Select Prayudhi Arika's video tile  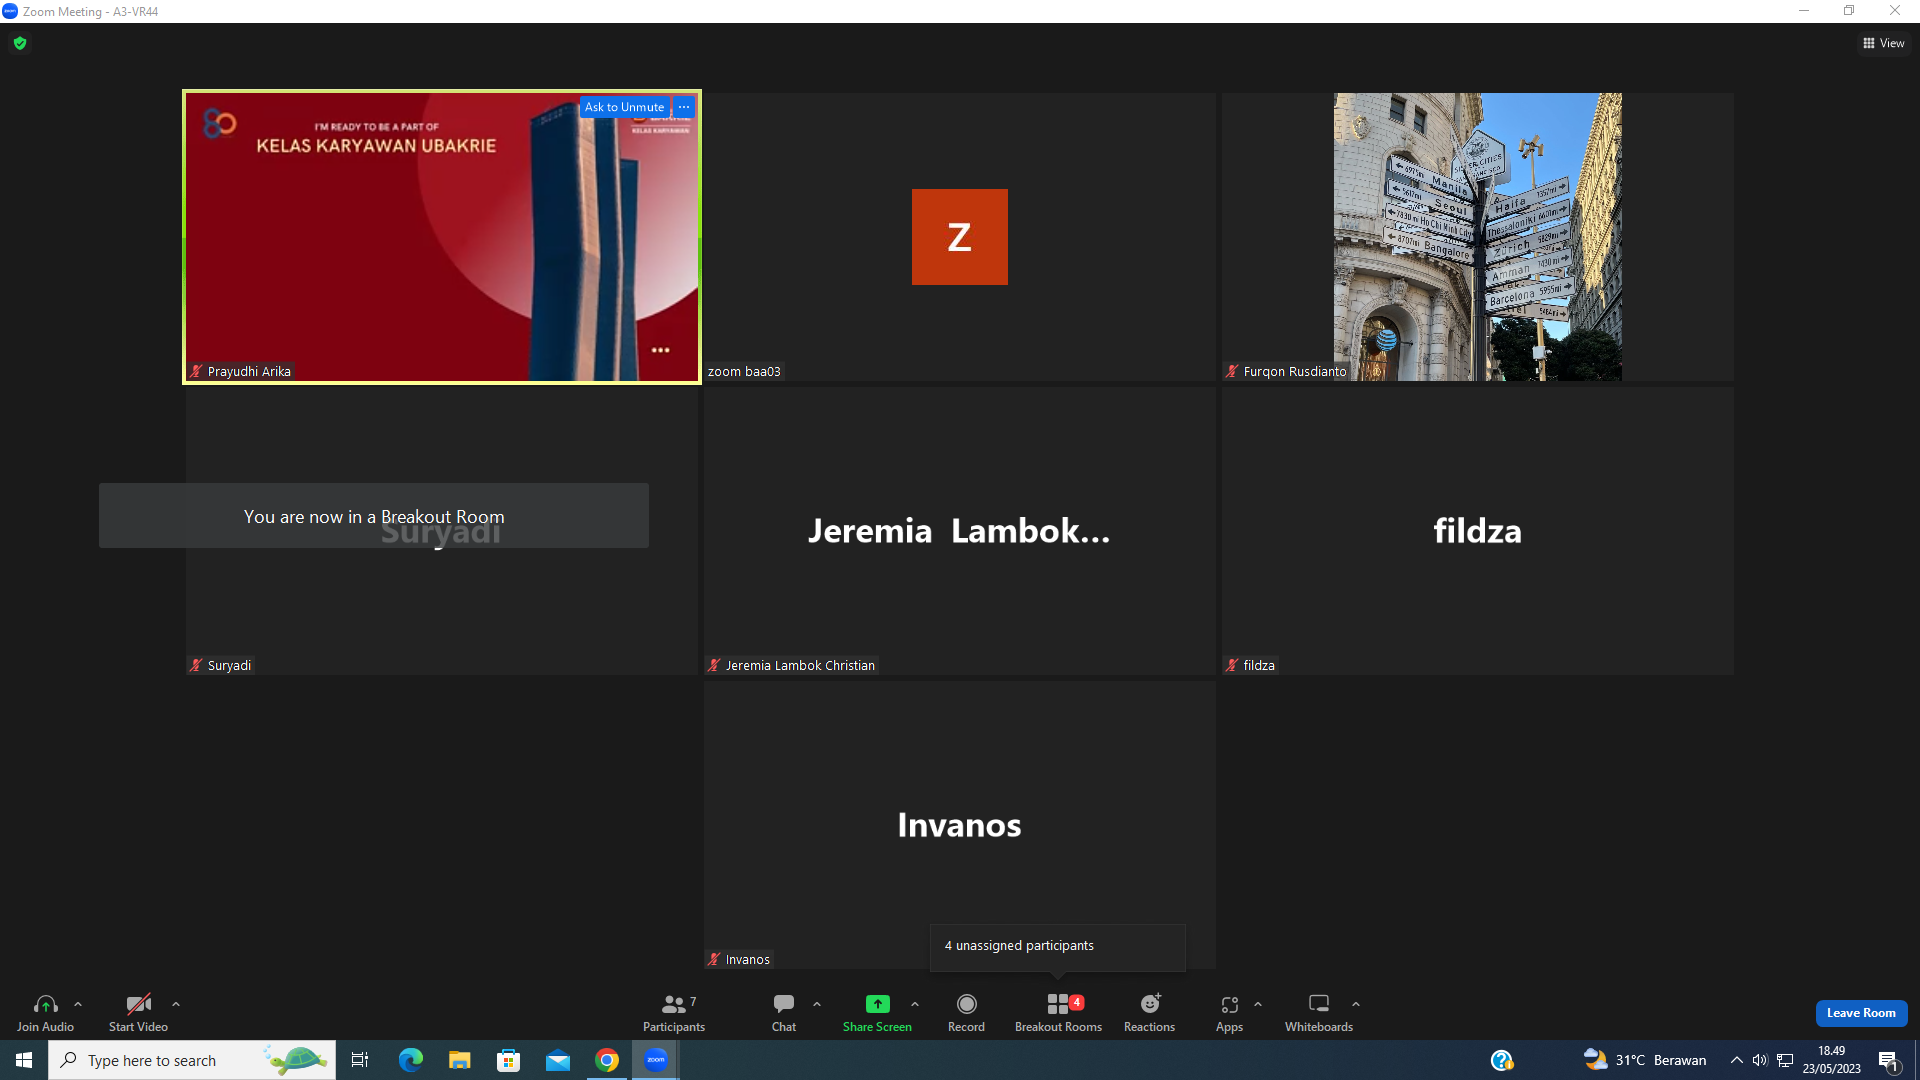click(441, 237)
